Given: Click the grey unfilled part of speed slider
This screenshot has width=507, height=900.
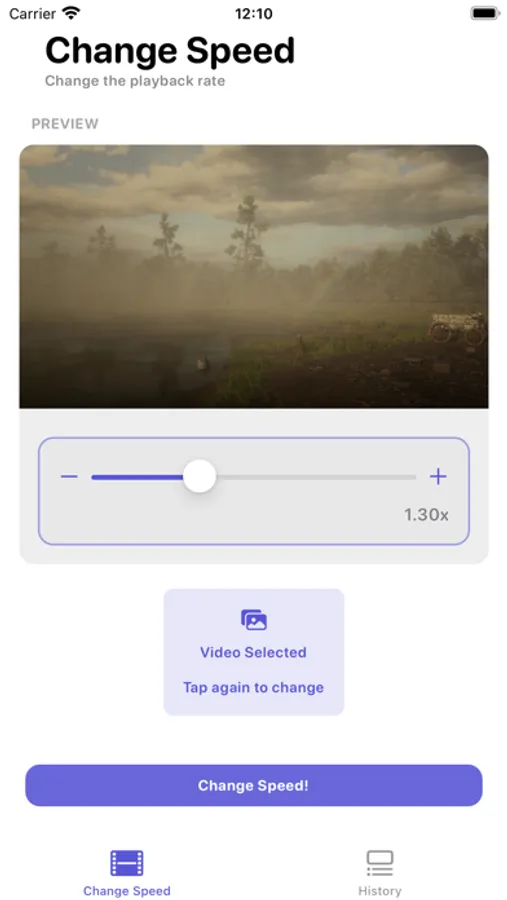Looking at the screenshot, I should point(316,477).
